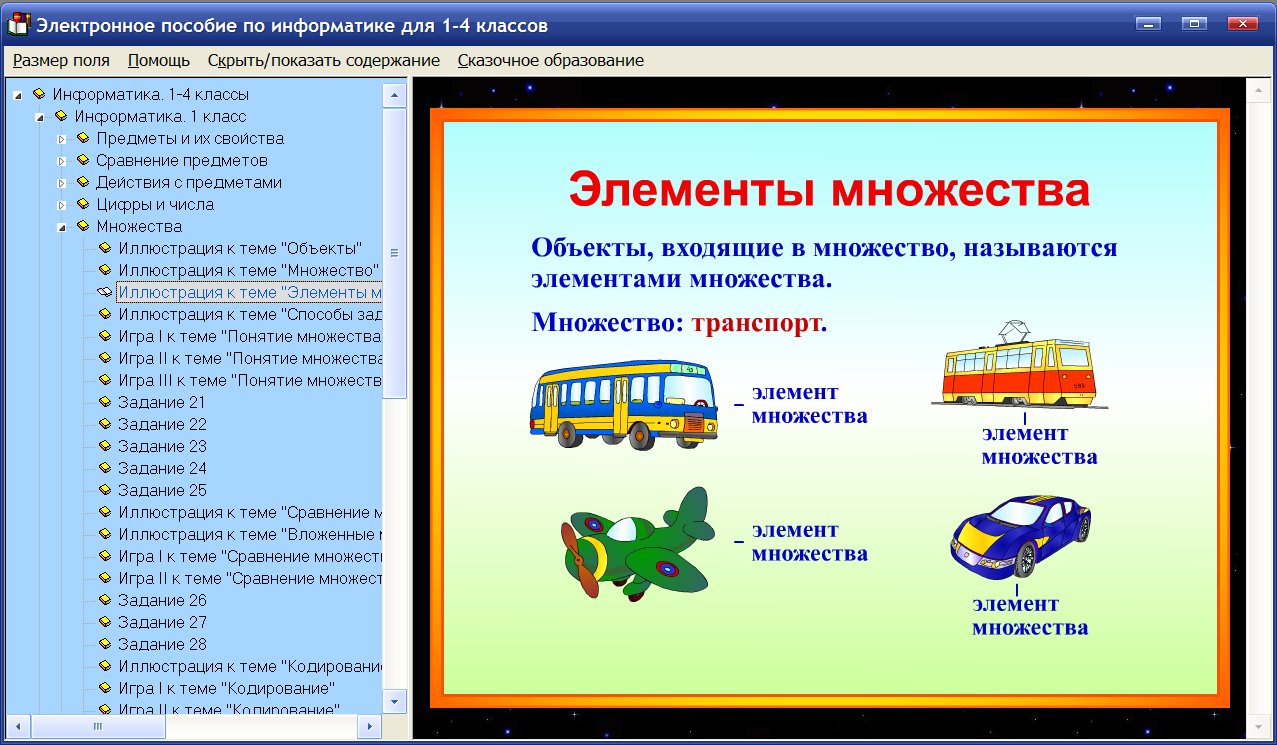1277x745 pixels.
Task: Click the book icon beside "Действия с предметами"
Action: pyautogui.click(x=83, y=182)
